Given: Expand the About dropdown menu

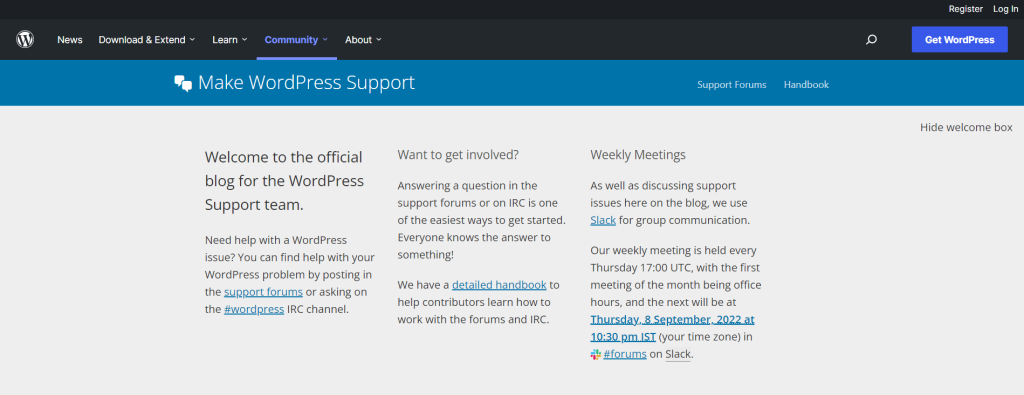Looking at the screenshot, I should click(364, 40).
